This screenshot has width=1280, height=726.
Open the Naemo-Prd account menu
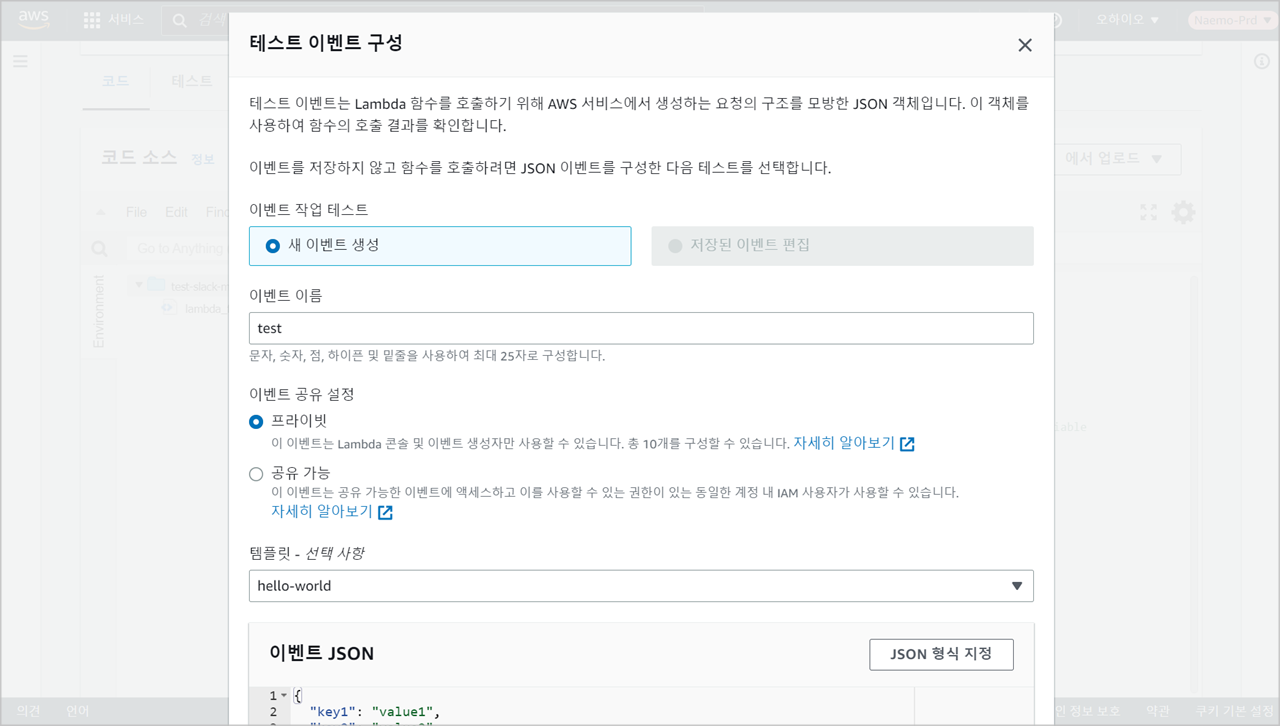click(1232, 20)
